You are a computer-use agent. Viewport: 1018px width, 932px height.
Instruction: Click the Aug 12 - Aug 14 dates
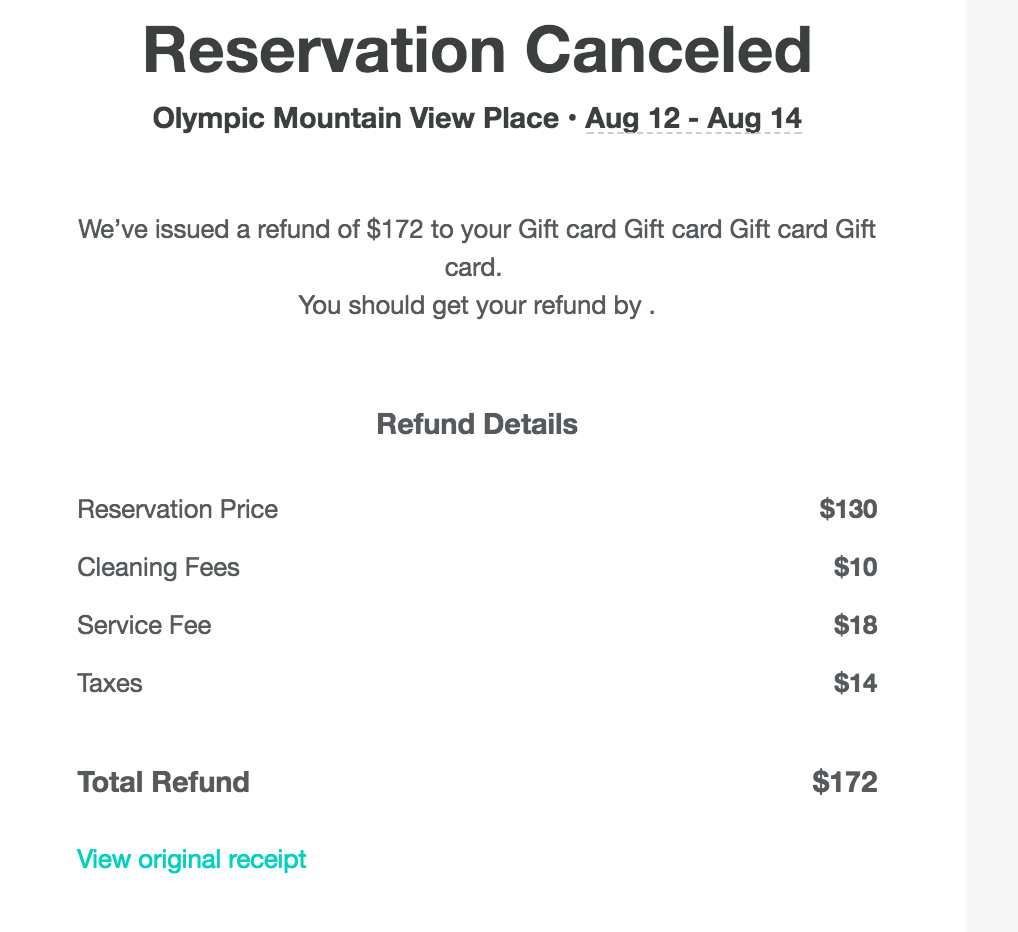(x=693, y=119)
